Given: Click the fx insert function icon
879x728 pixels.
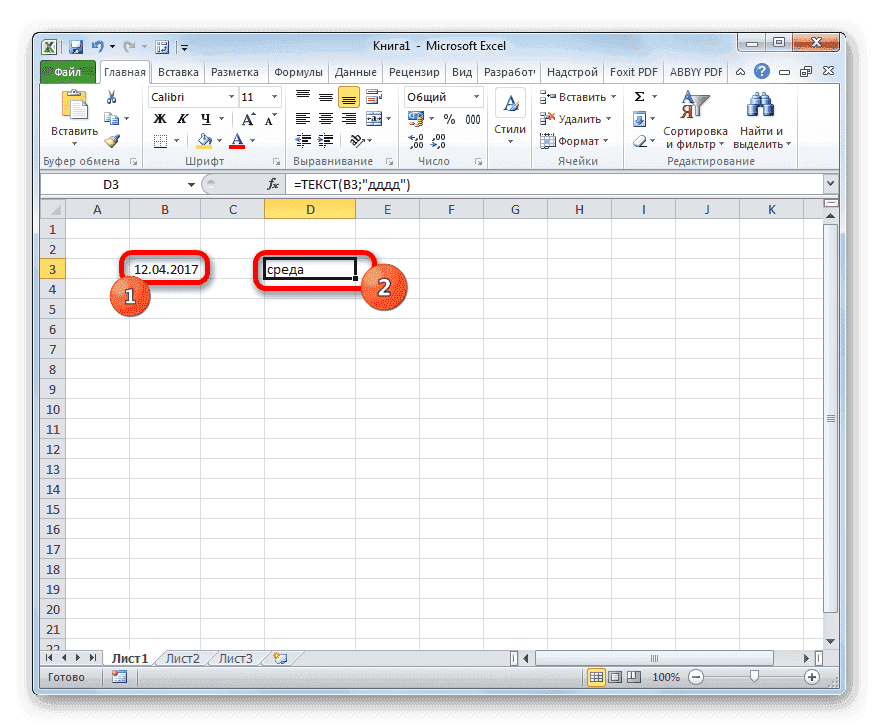Looking at the screenshot, I should (272, 184).
